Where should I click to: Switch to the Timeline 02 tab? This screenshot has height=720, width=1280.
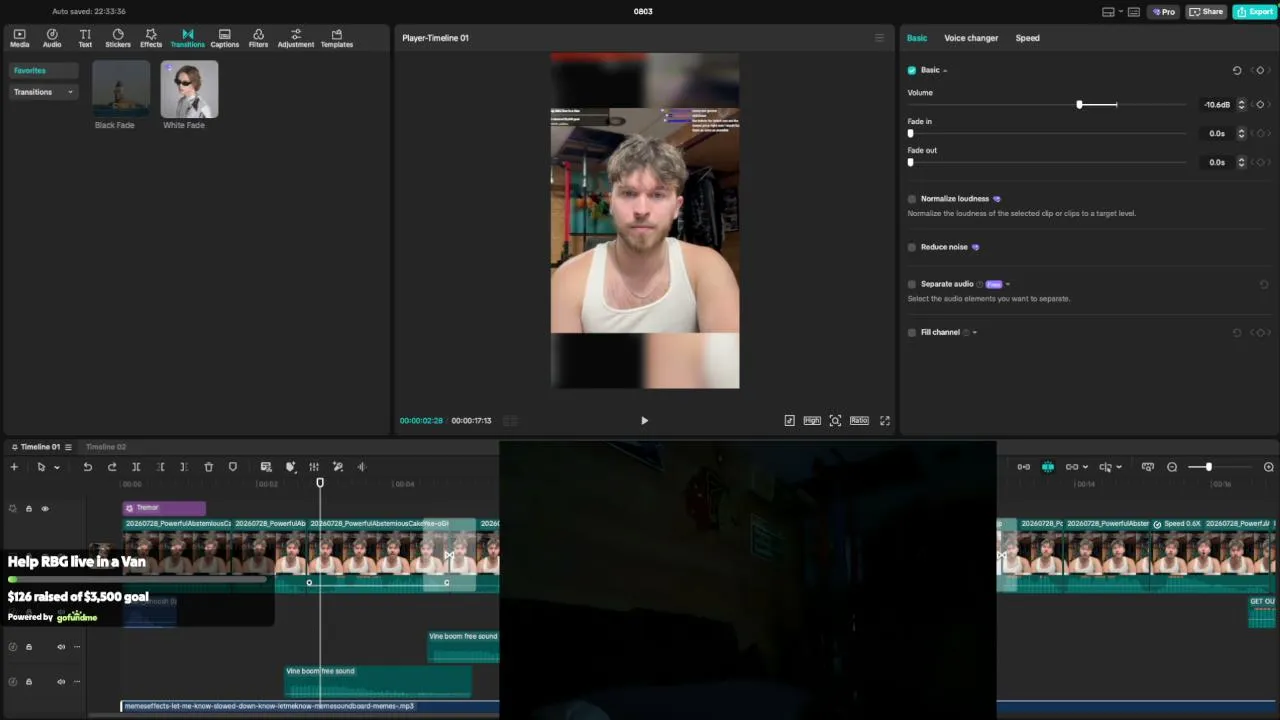click(106, 447)
